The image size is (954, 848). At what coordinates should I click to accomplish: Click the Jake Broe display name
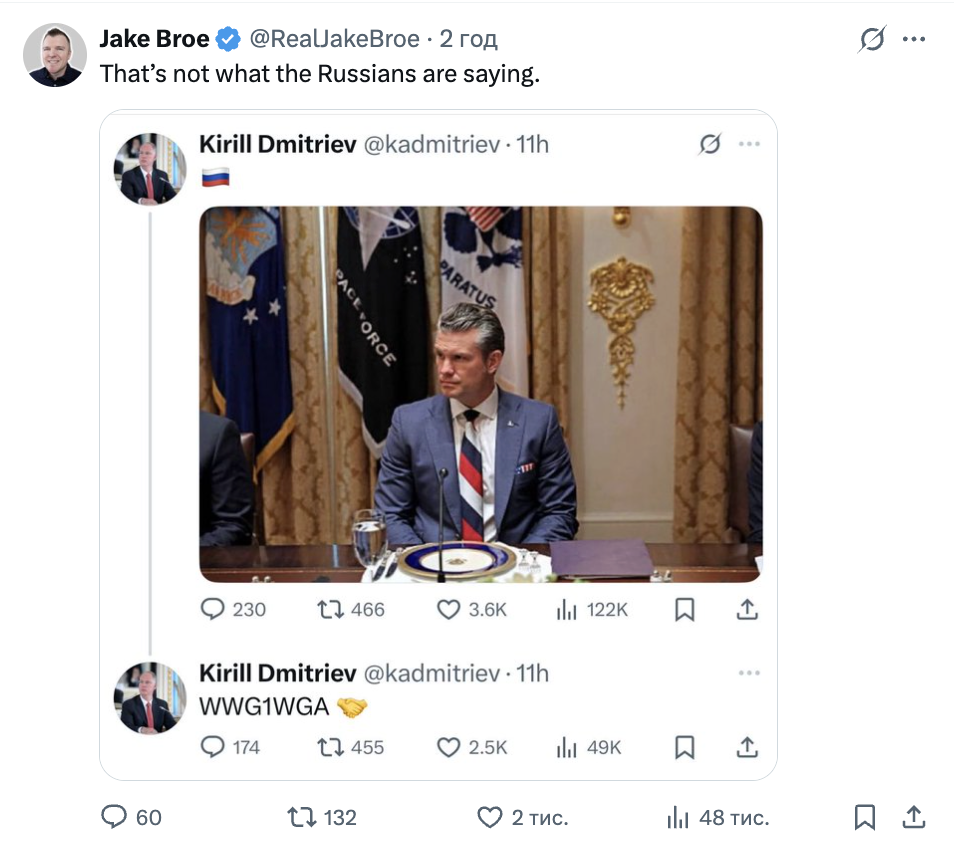(155, 39)
